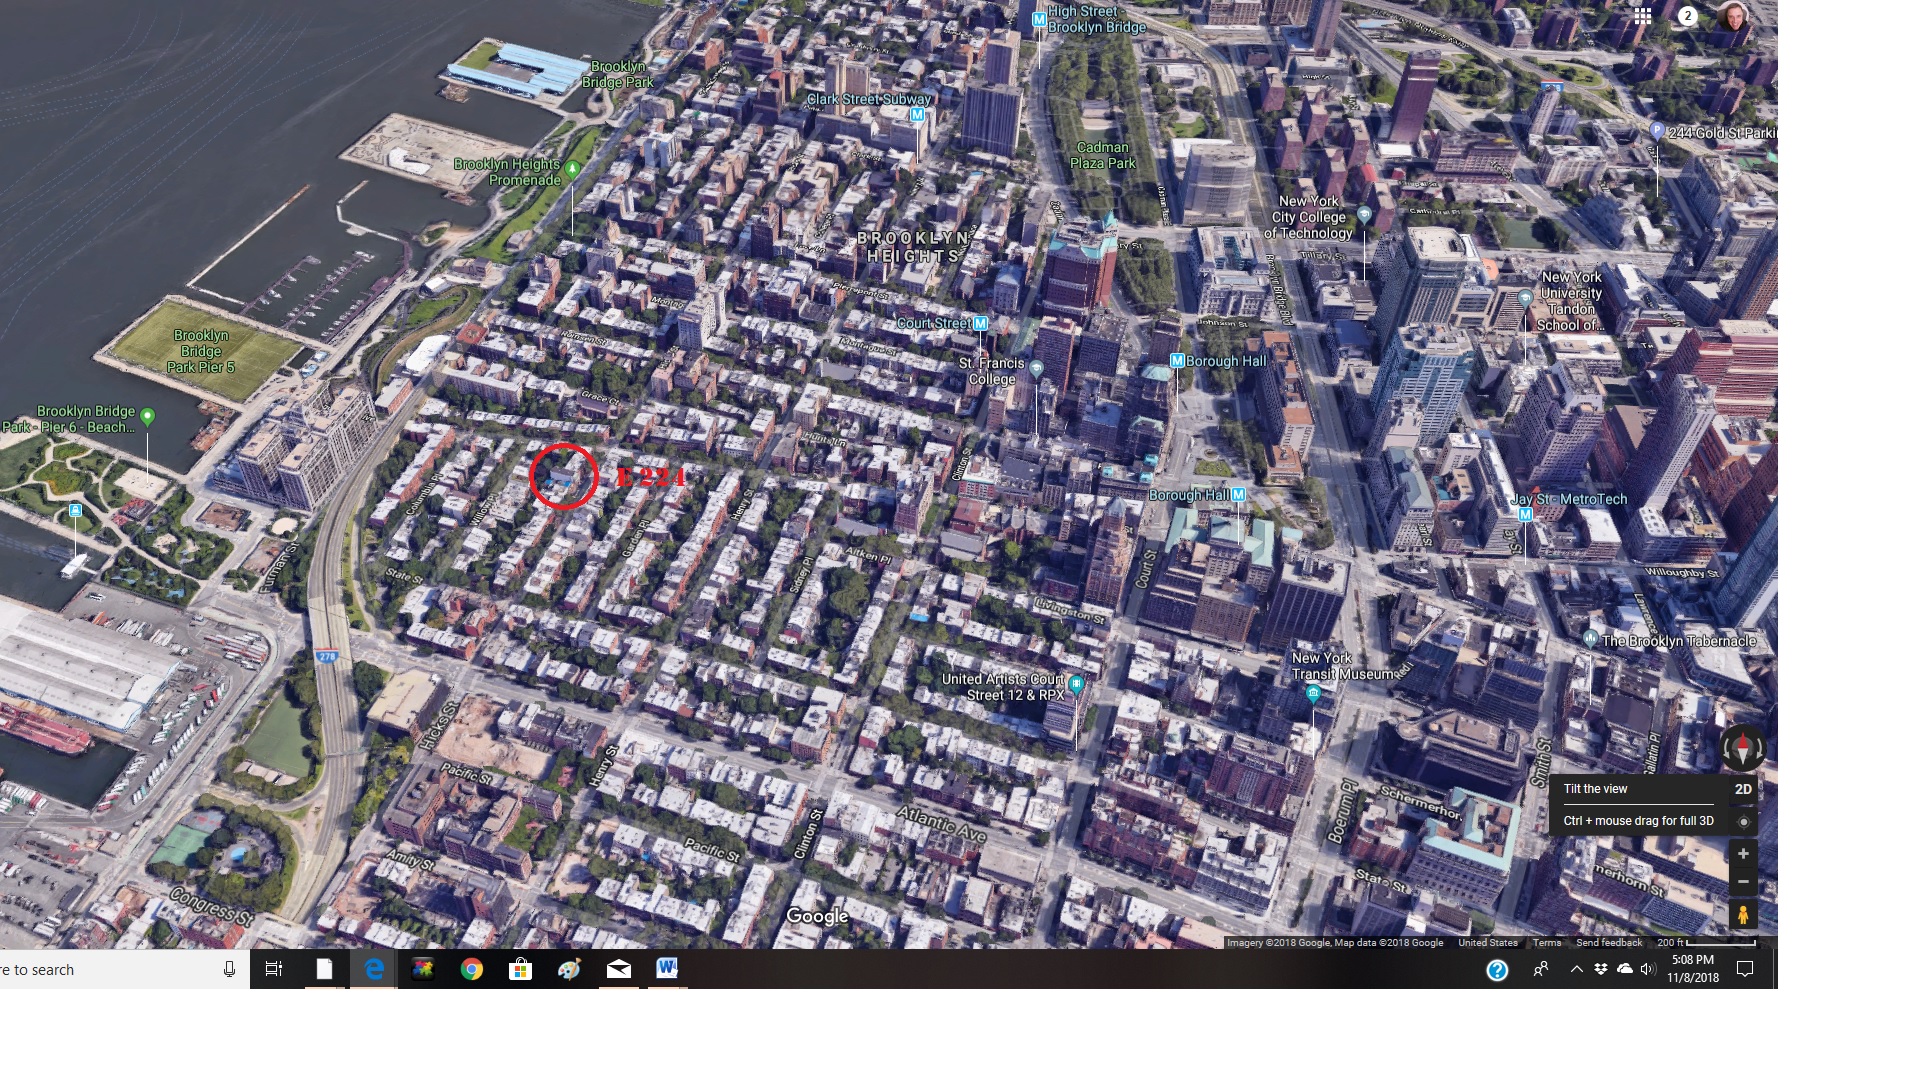Viewport: 1920px width, 1080px height.
Task: Select the Street View pegman
Action: point(1743,914)
